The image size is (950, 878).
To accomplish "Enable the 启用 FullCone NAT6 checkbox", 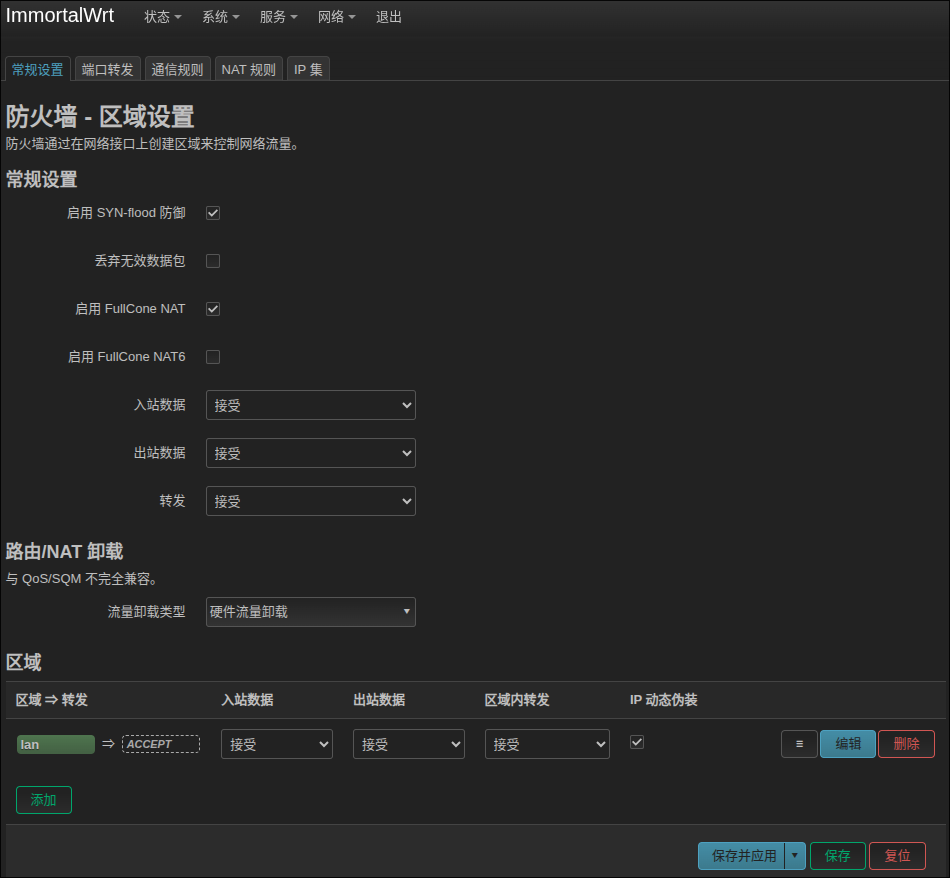I will [x=213, y=357].
